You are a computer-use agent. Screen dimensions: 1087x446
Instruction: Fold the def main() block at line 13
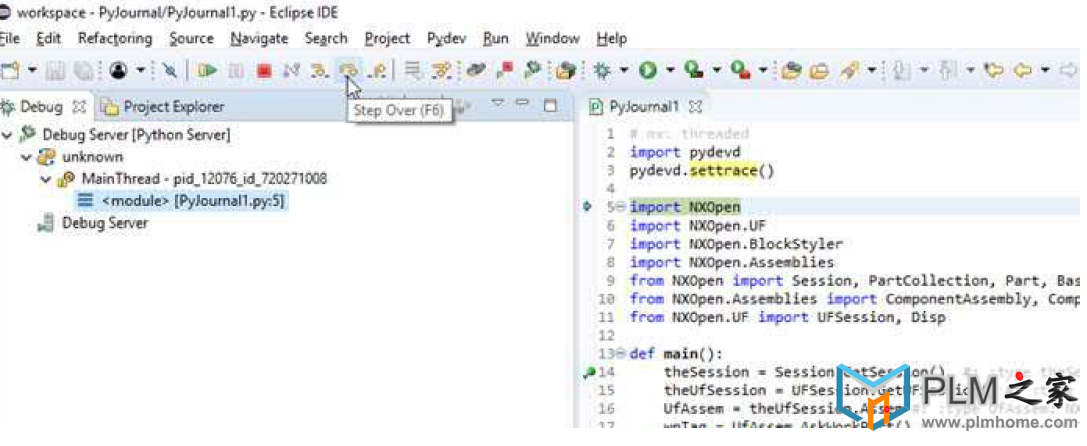click(x=620, y=354)
